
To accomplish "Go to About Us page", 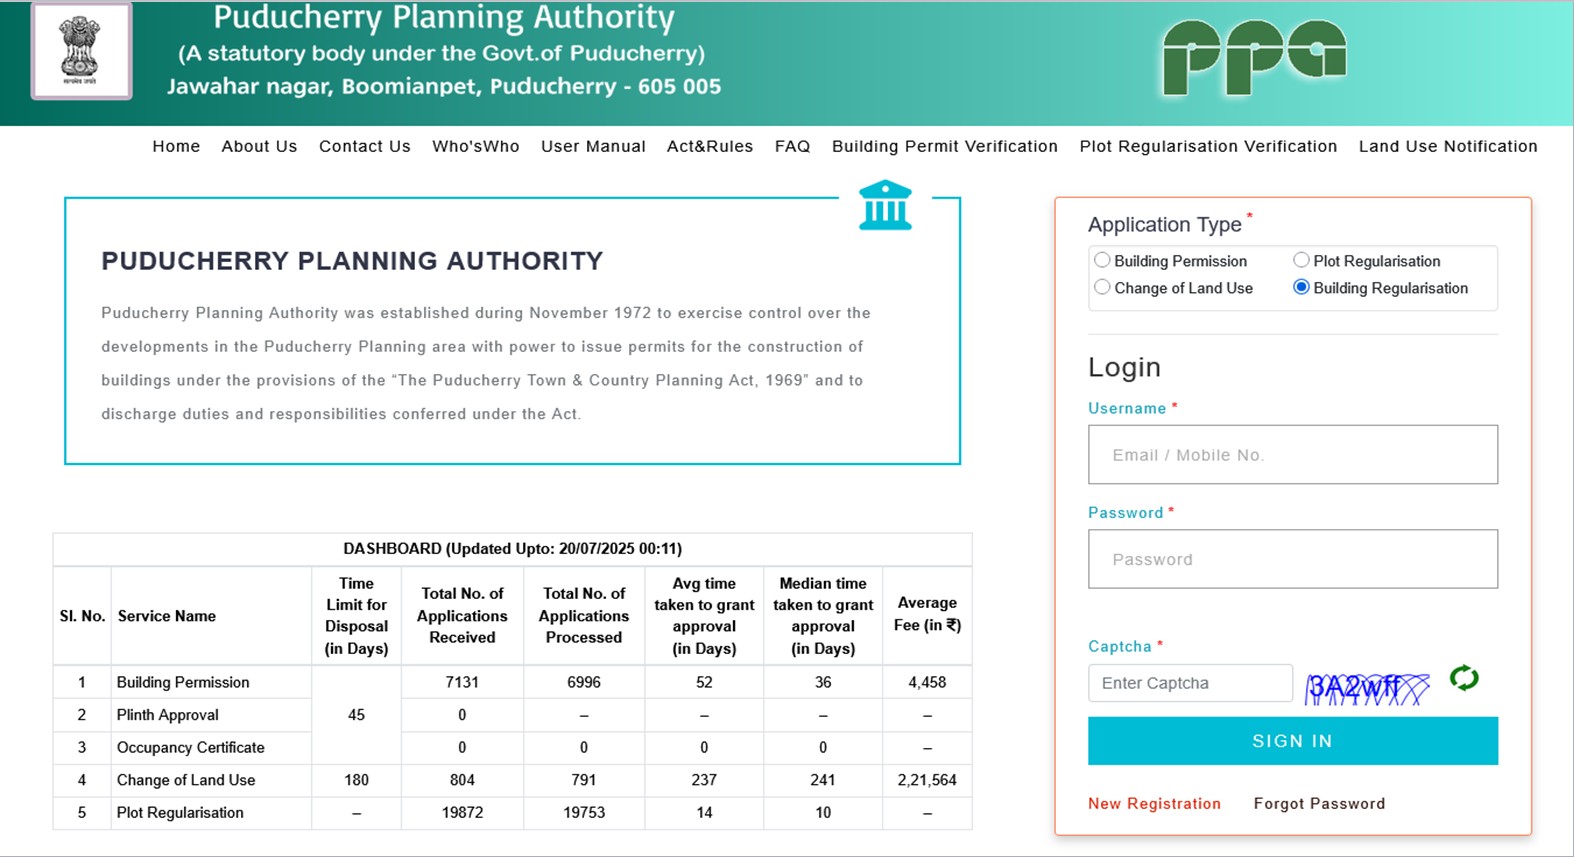I will pos(259,146).
